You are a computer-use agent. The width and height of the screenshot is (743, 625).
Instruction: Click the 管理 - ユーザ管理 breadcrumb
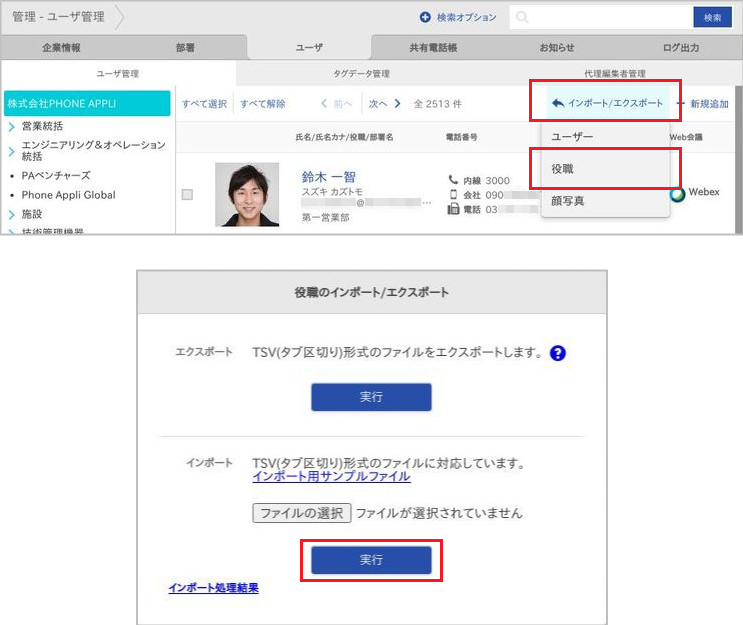click(x=58, y=17)
